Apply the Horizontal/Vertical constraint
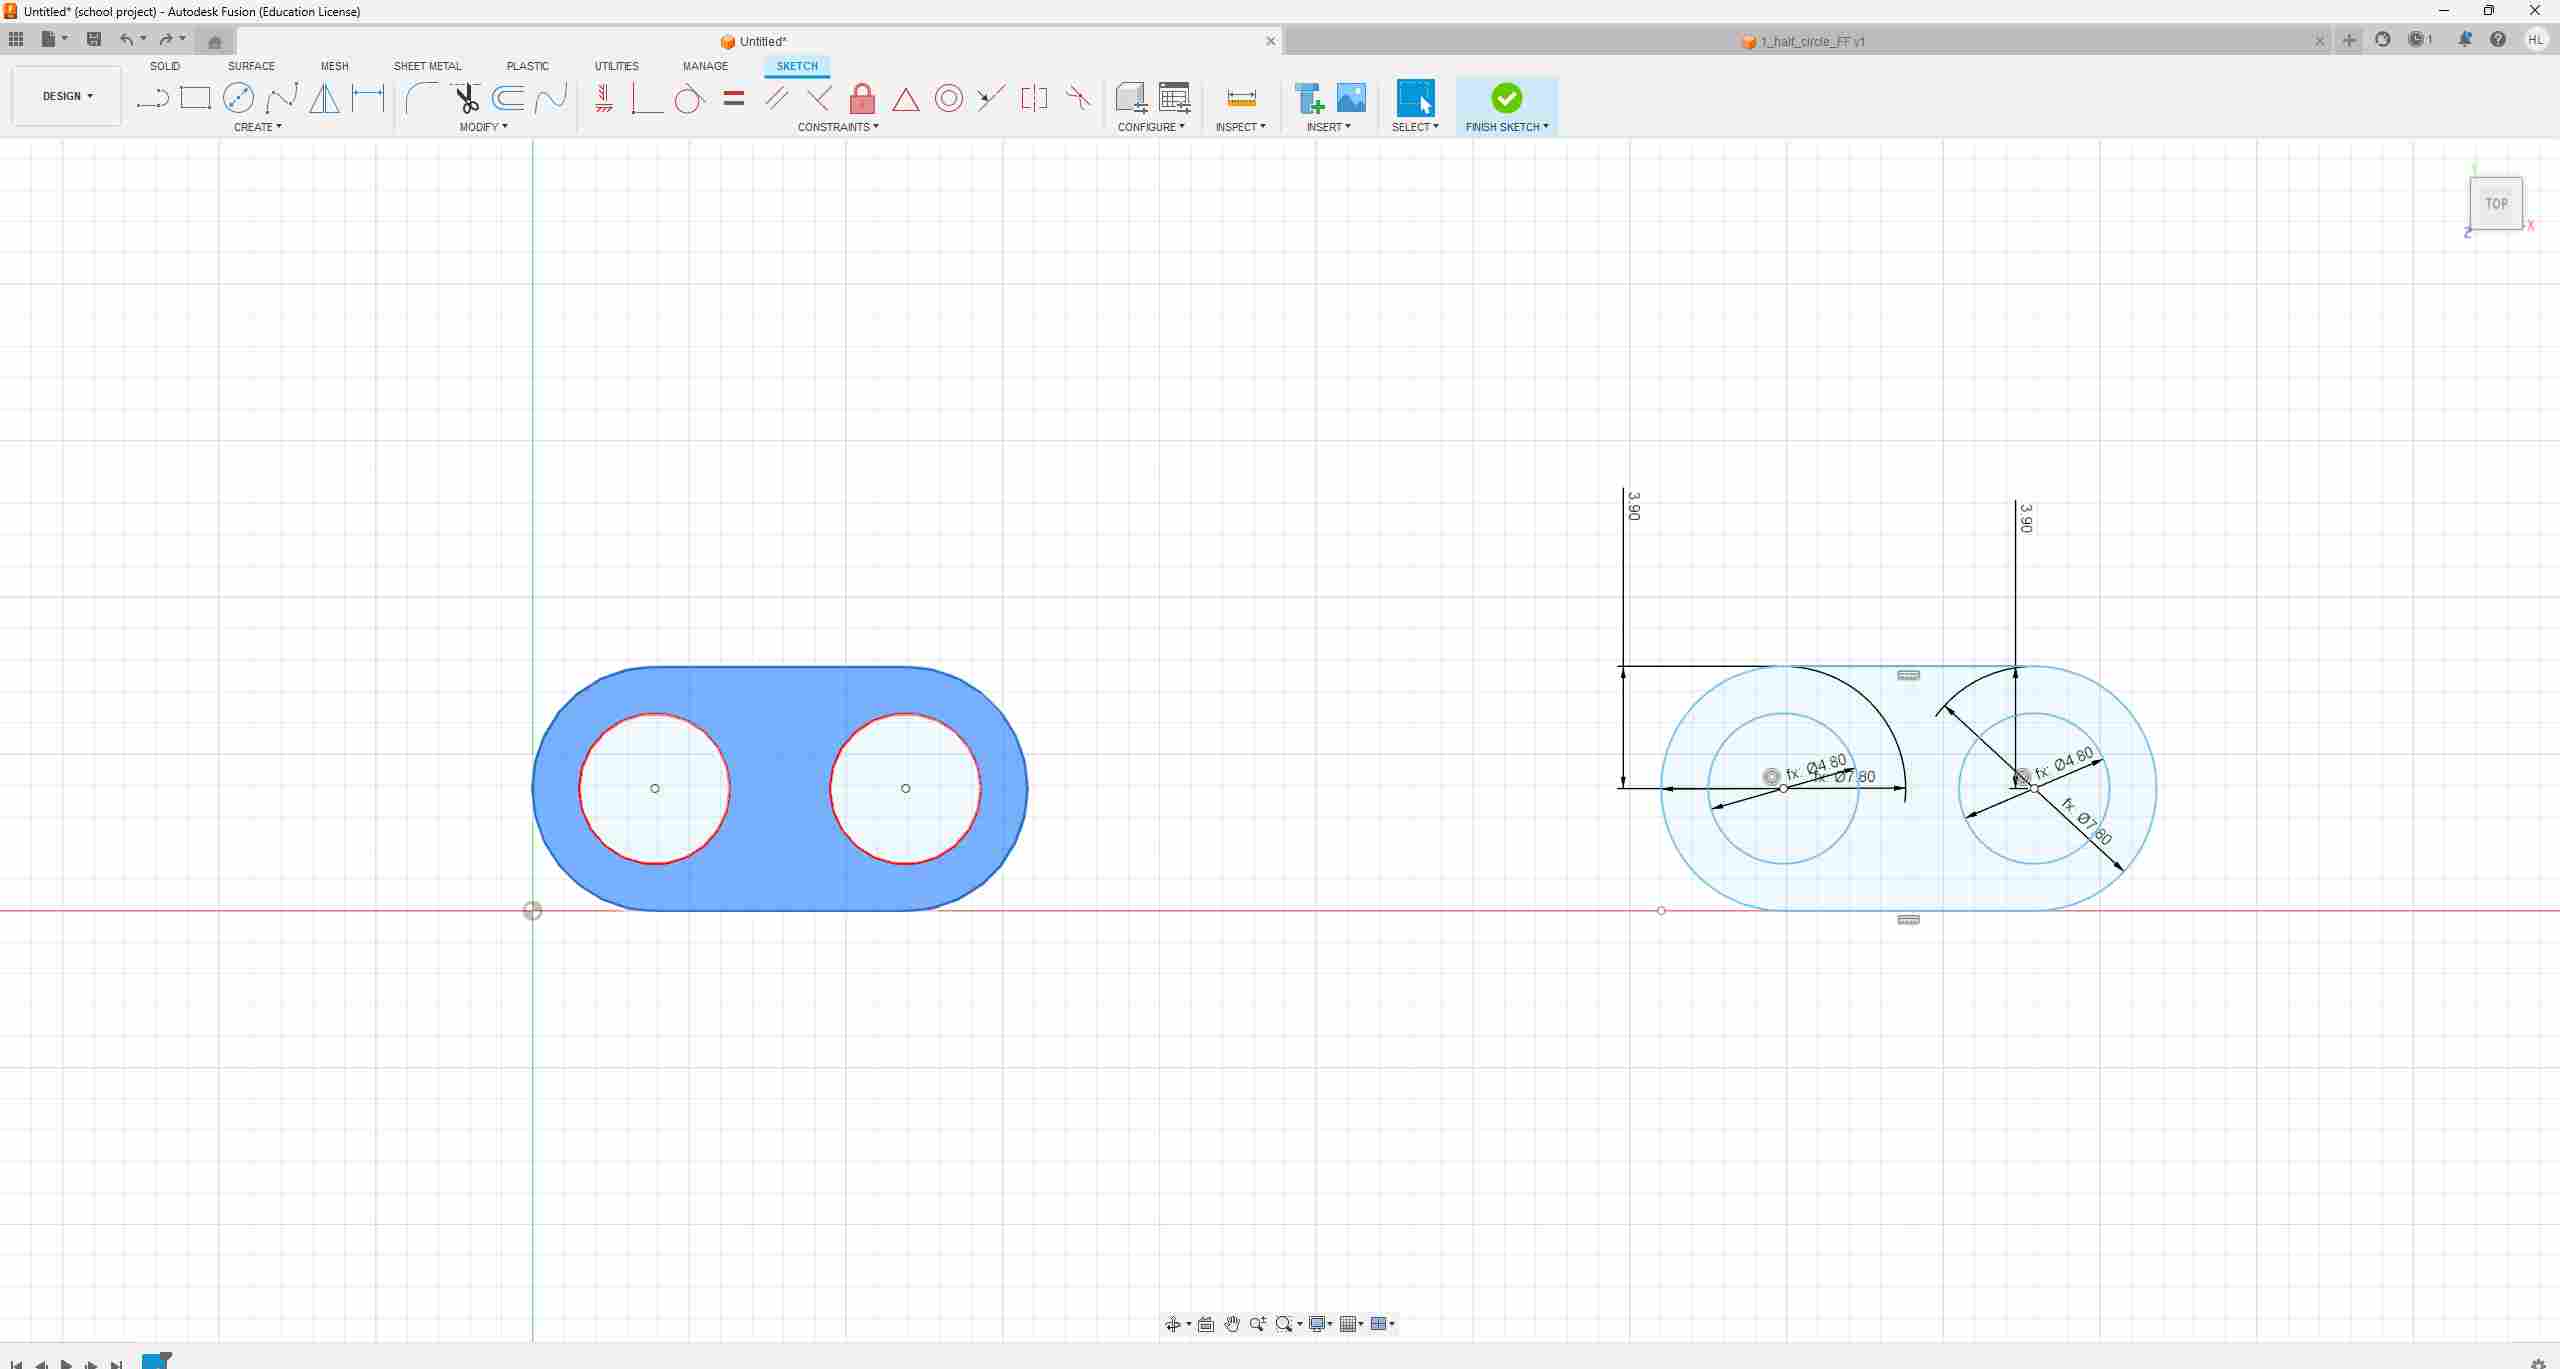Image resolution: width=2560 pixels, height=1369 pixels. [604, 98]
